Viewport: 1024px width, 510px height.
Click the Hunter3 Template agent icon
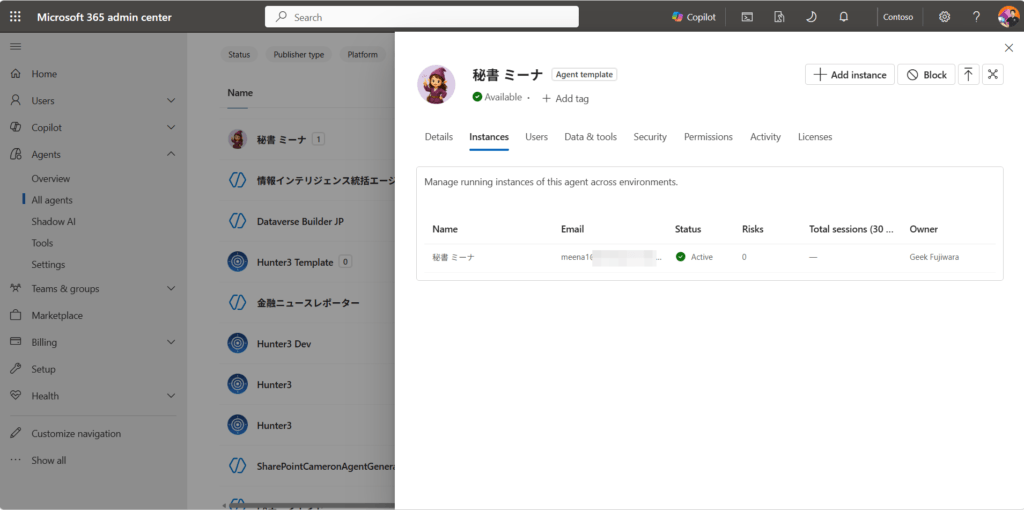click(237, 262)
